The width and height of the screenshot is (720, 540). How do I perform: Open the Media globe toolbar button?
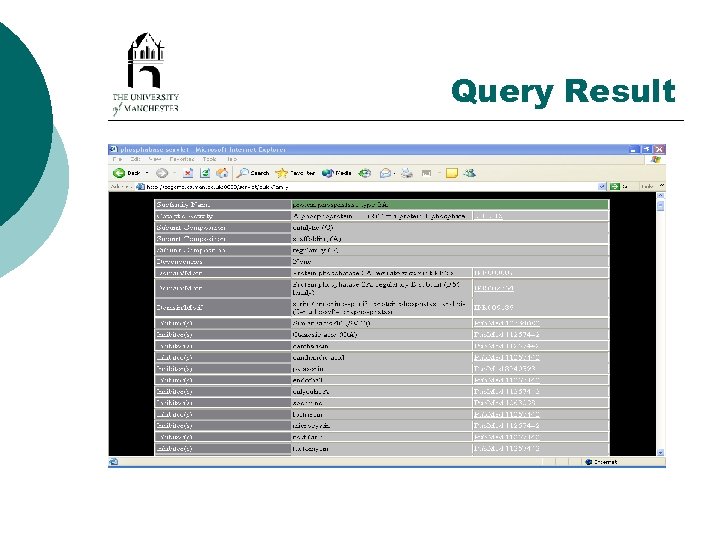pyautogui.click(x=337, y=173)
